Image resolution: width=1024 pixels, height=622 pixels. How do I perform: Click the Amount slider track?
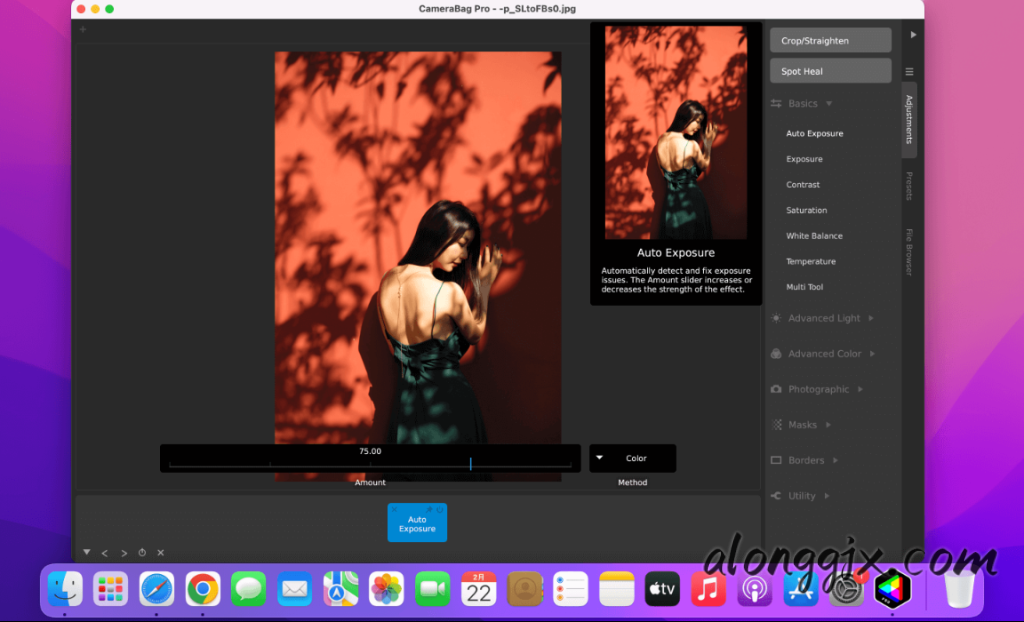370,464
